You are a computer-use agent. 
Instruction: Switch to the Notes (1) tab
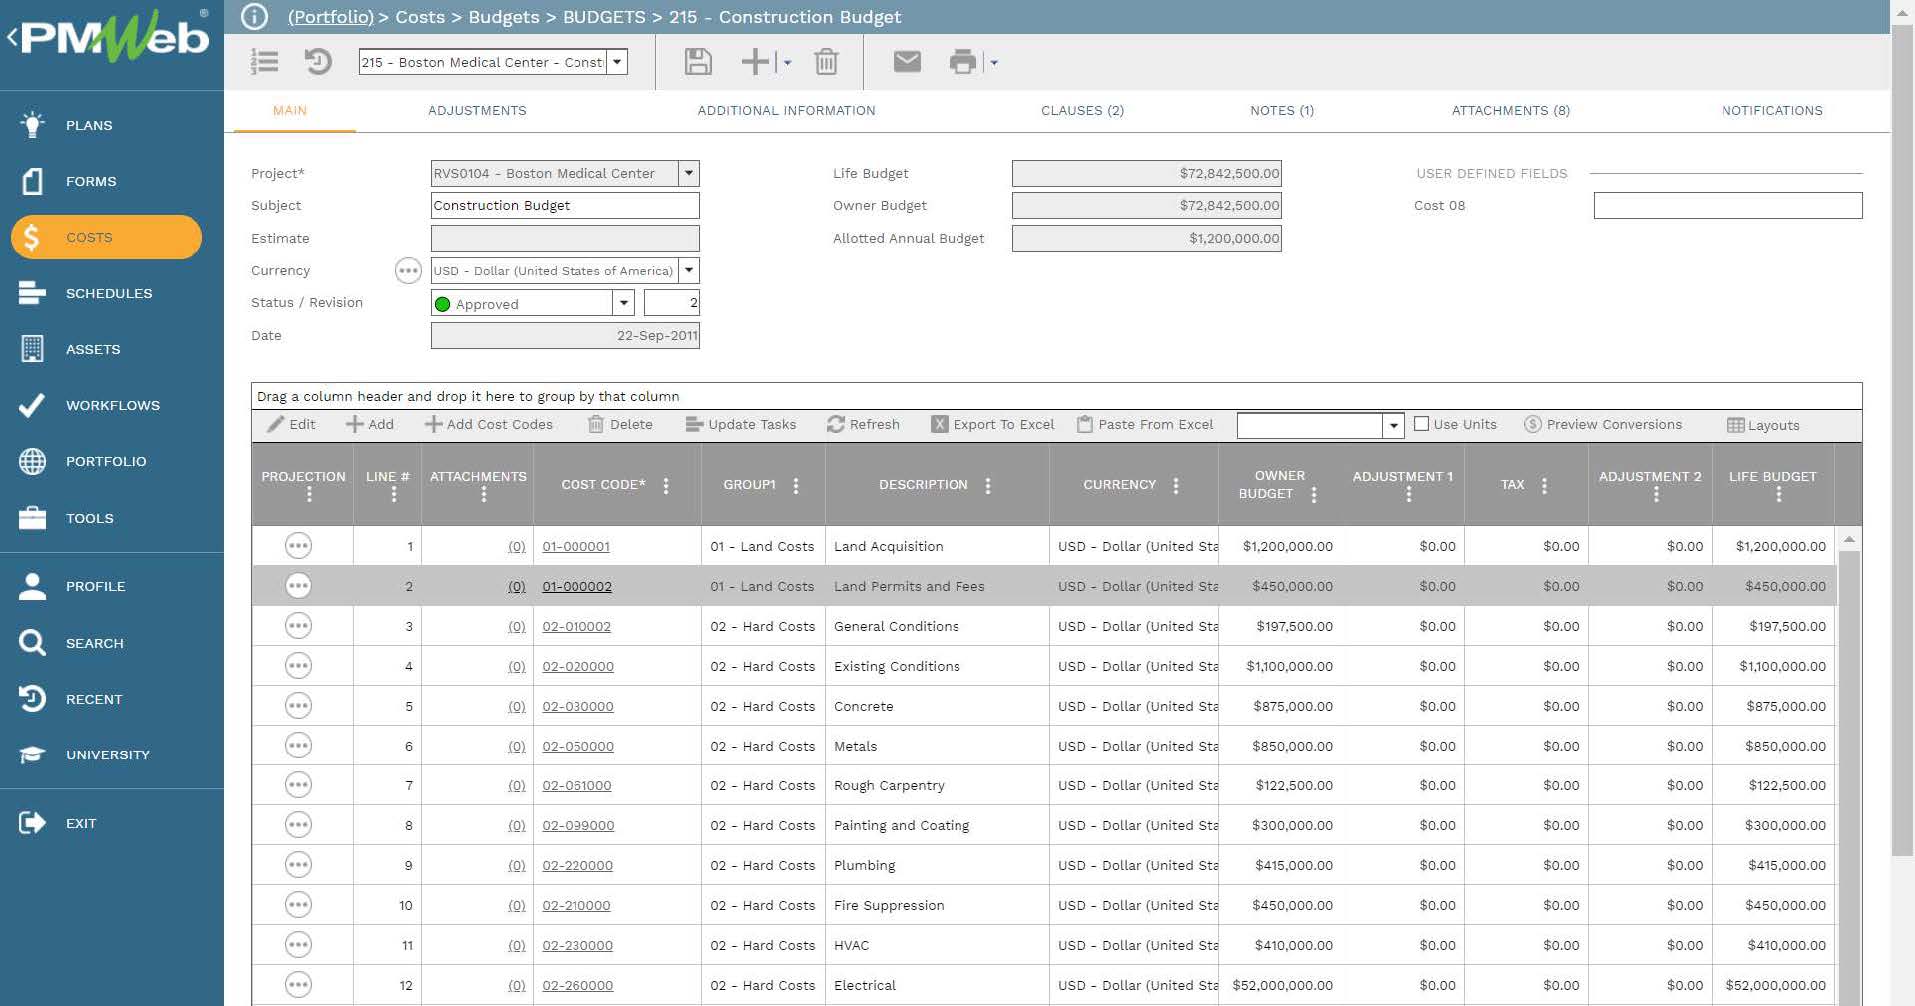[1282, 111]
